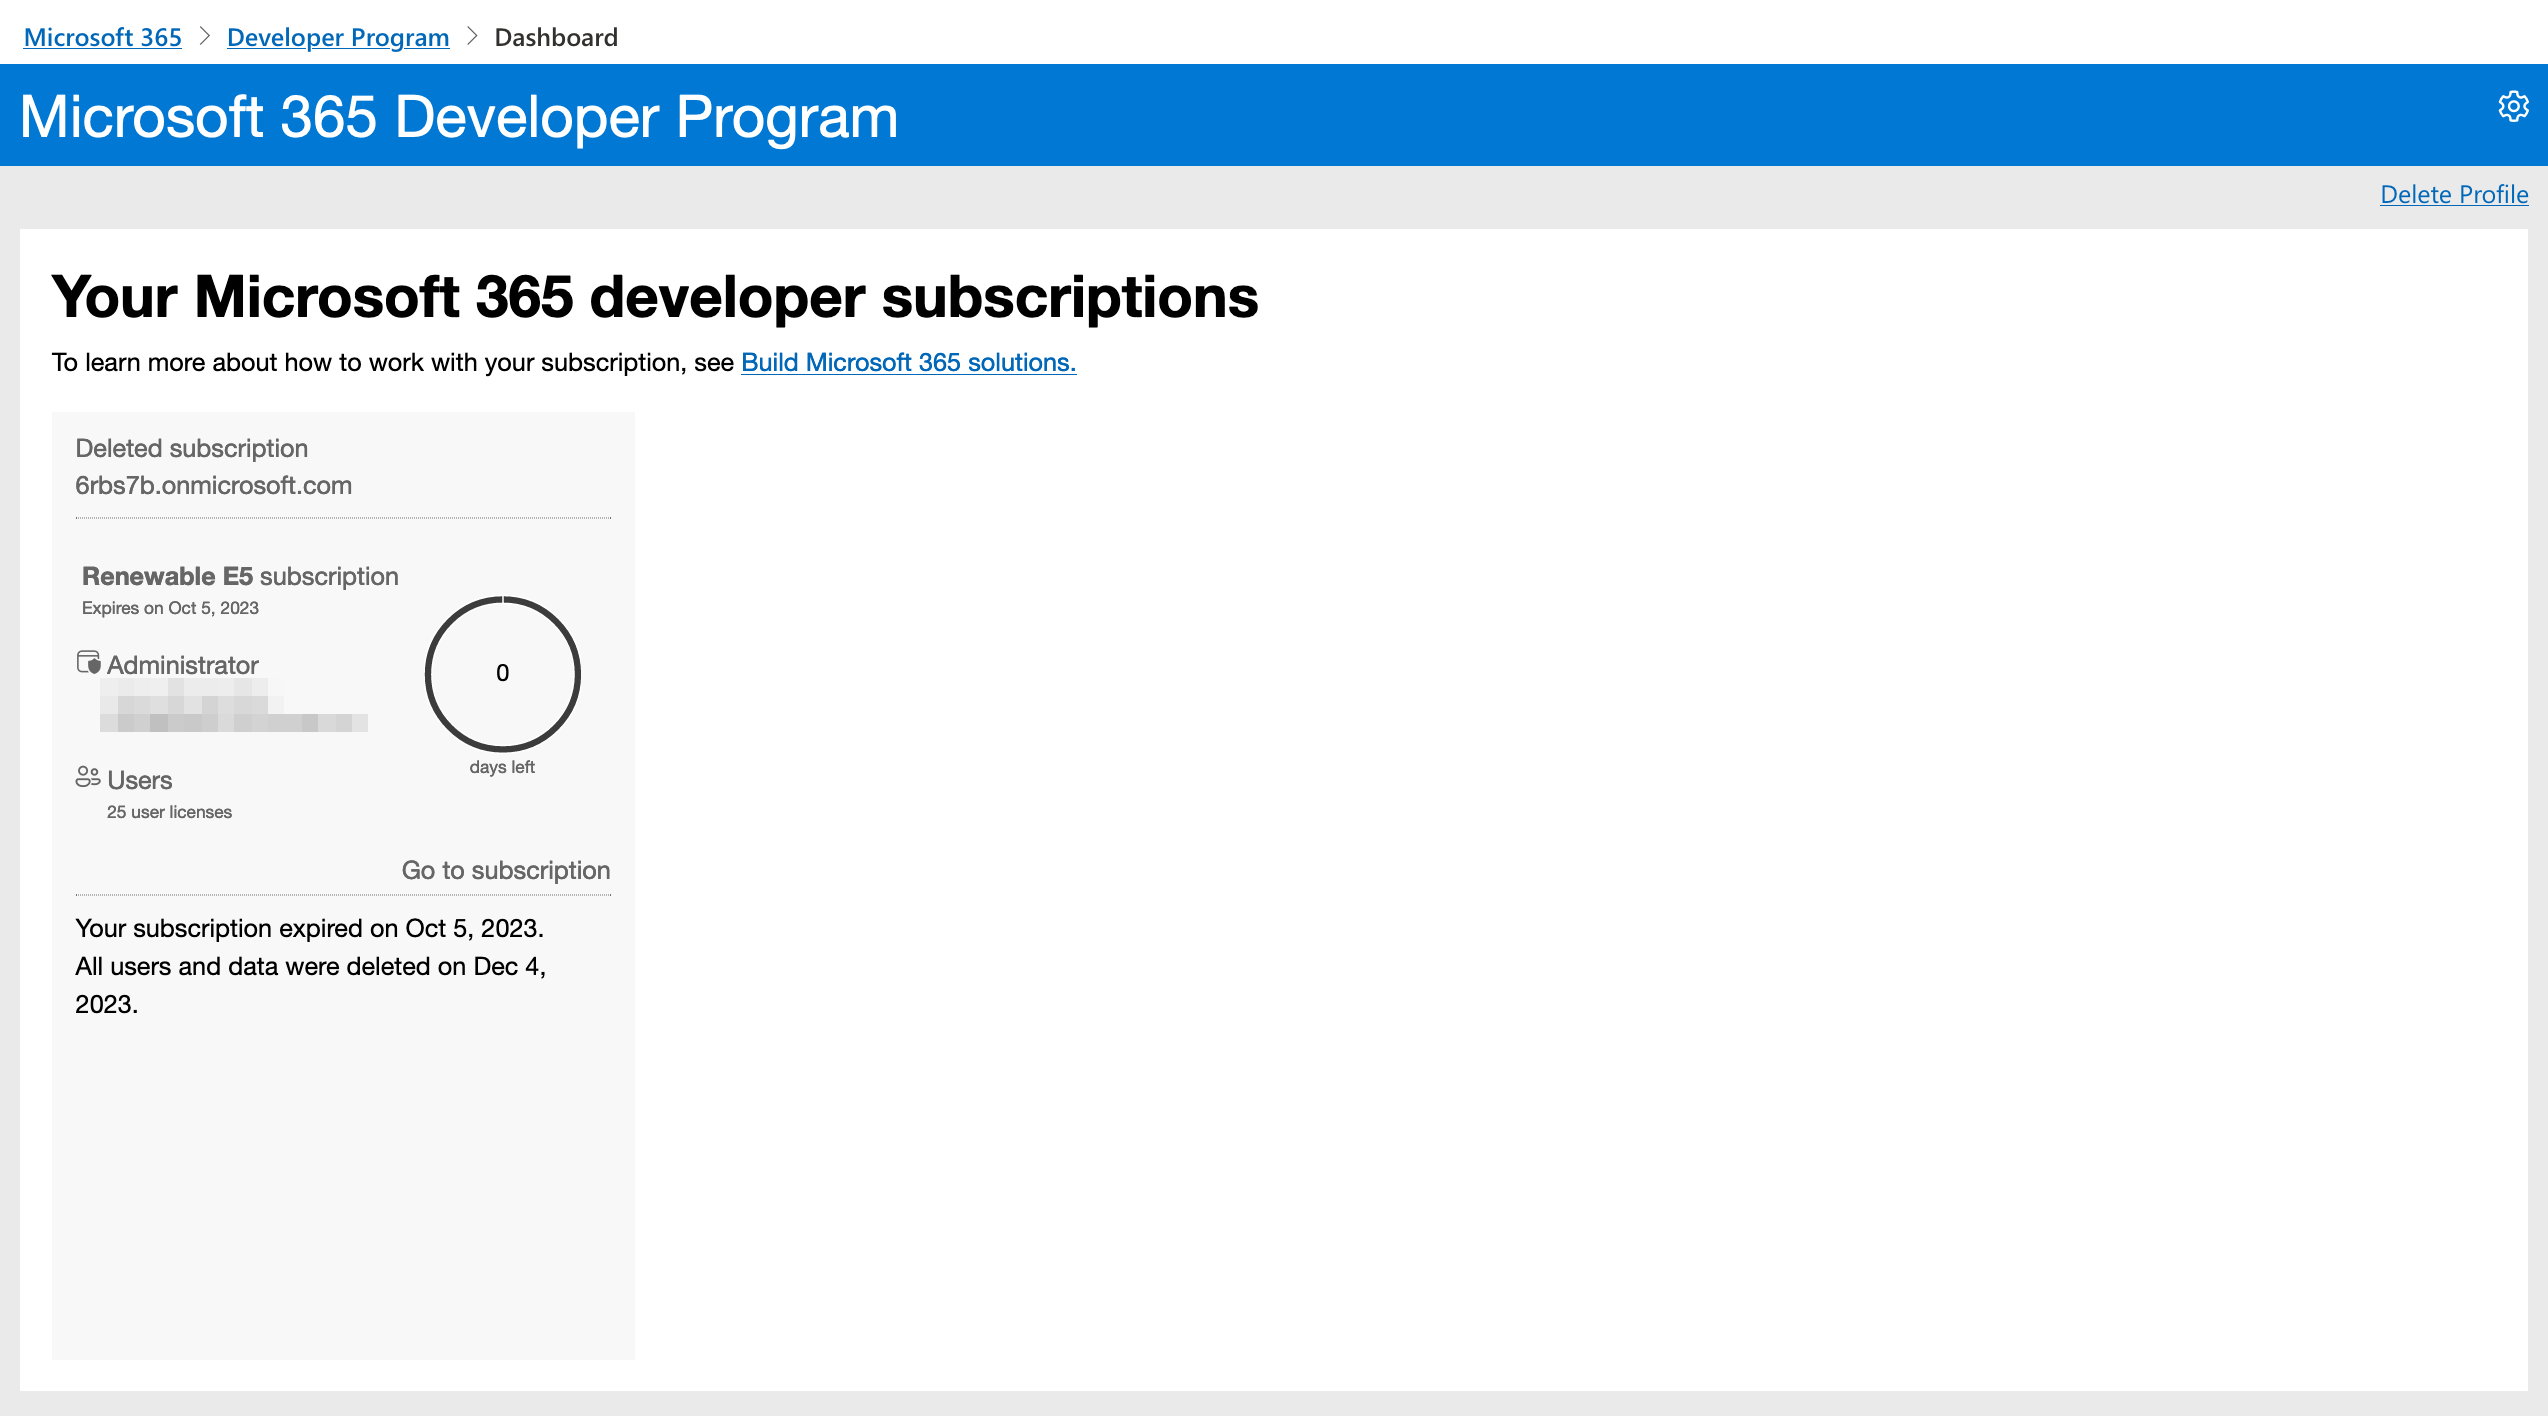
Task: Click the Administrator label
Action: point(183,665)
